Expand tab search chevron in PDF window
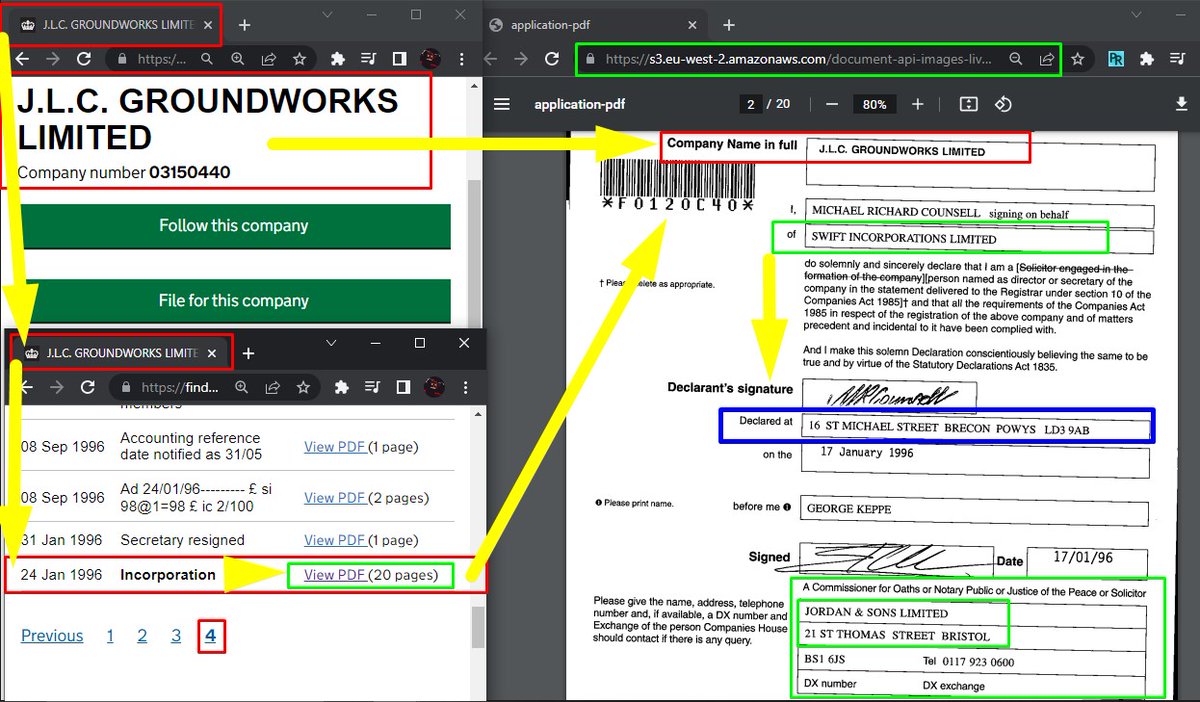This screenshot has height=702, width=1200. click(1135, 15)
